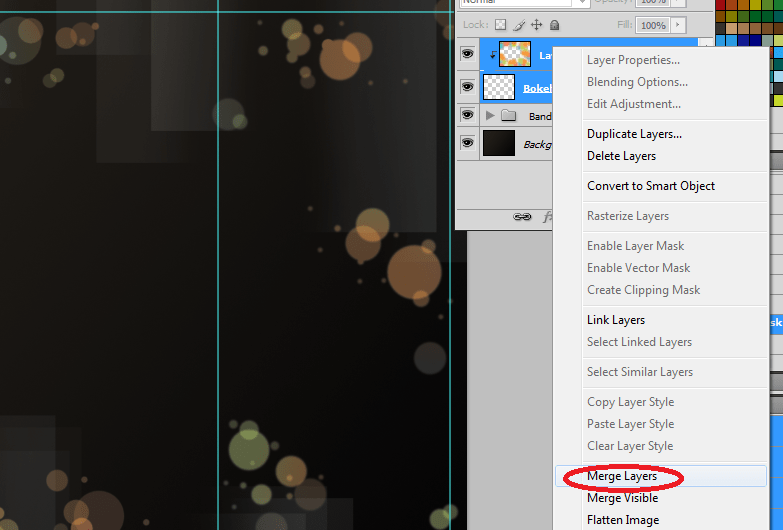
Task: Toggle visibility of the Band group
Action: (467, 115)
